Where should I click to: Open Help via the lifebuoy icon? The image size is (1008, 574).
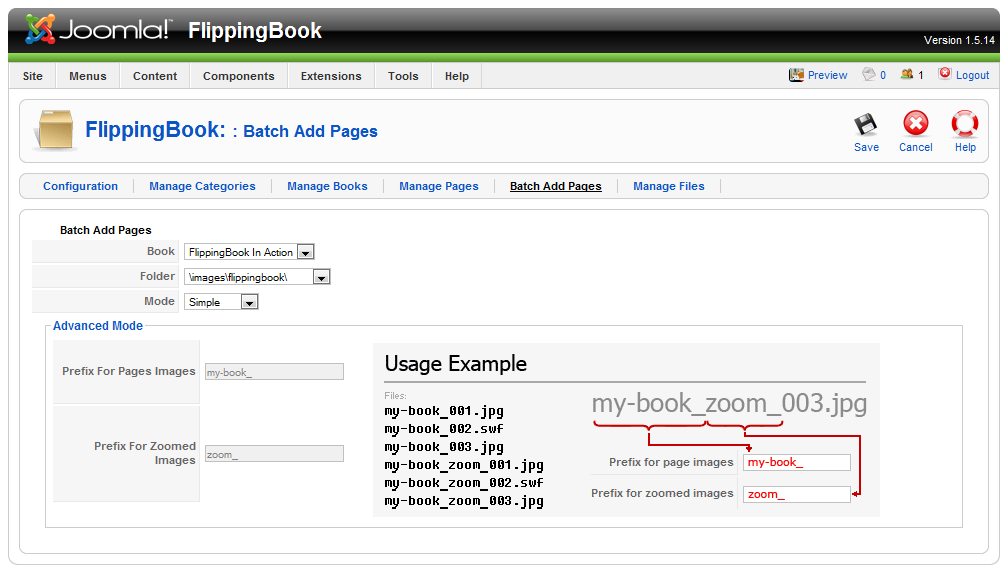pyautogui.click(x=964, y=125)
